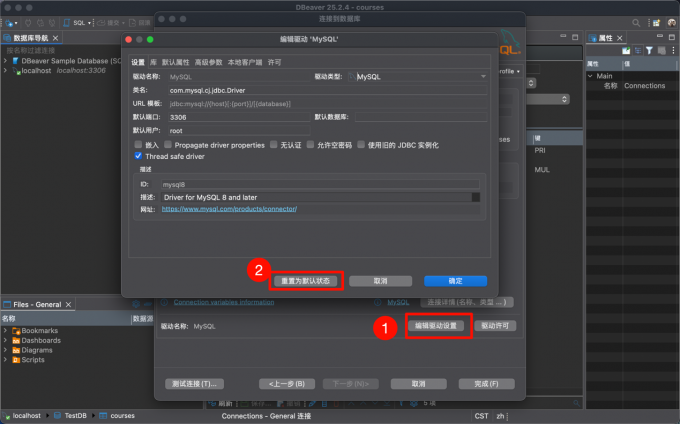Screen dimensions: 680x424
Task: Close the 数据库导航 tab with its X
Action: click(x=56, y=38)
